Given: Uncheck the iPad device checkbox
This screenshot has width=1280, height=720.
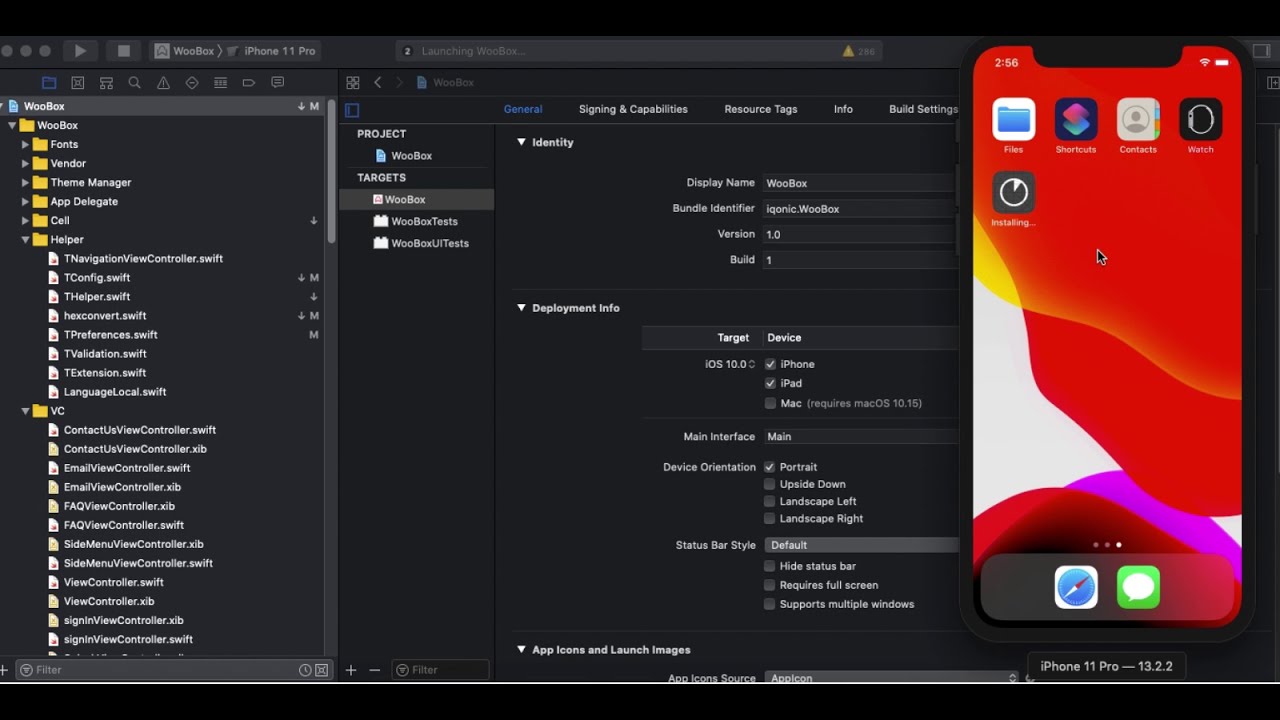Looking at the screenshot, I should [x=770, y=383].
